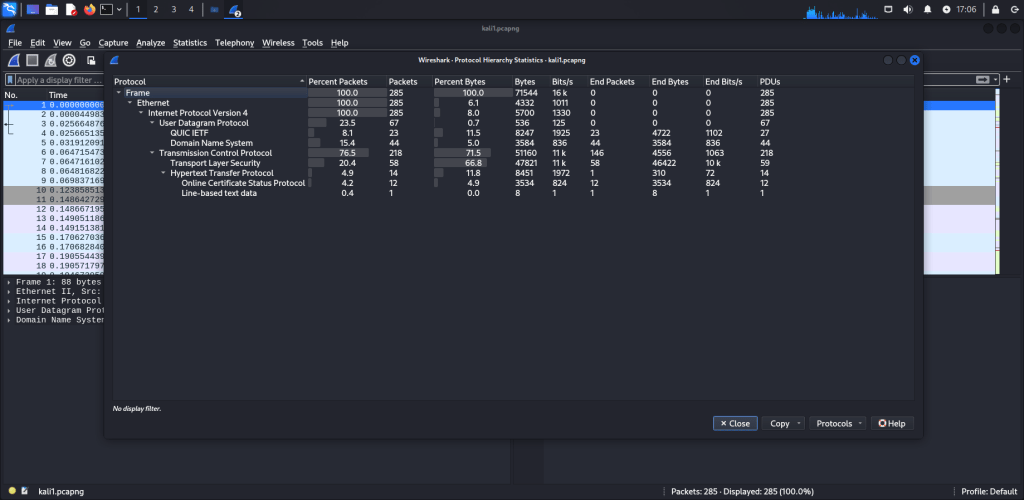This screenshot has height=500, width=1024.
Task: Open capture options gear icon
Action: (69, 60)
